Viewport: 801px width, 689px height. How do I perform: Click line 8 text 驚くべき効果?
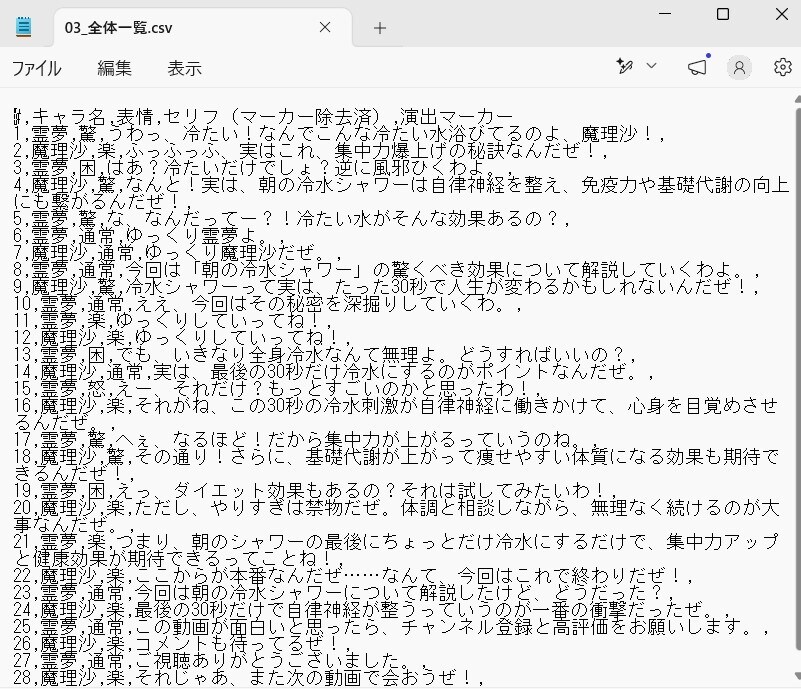point(447,269)
